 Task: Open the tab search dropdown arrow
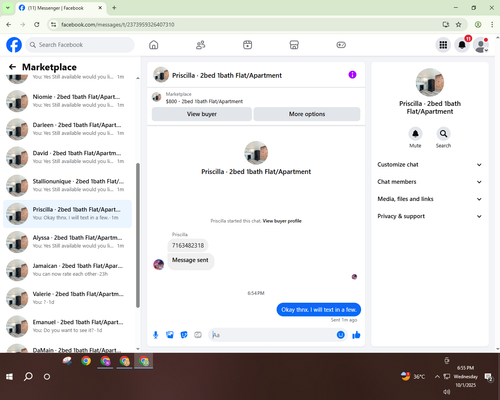[8, 8]
